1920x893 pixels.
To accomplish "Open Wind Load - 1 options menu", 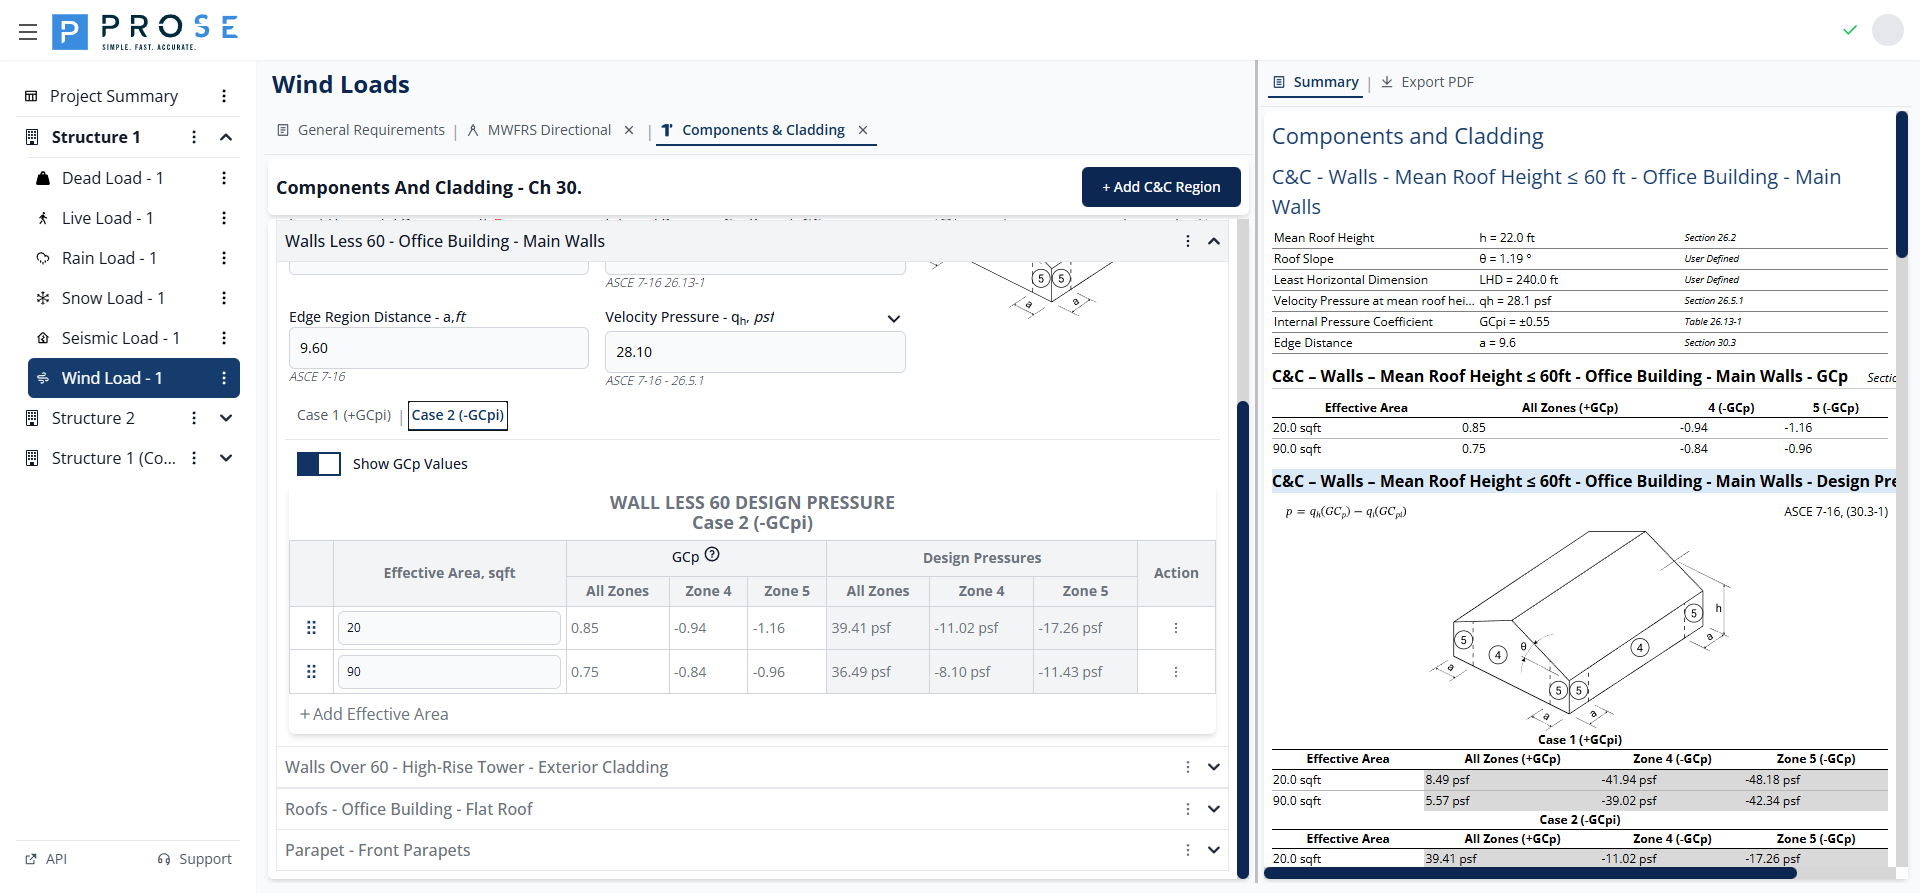I will pos(224,378).
